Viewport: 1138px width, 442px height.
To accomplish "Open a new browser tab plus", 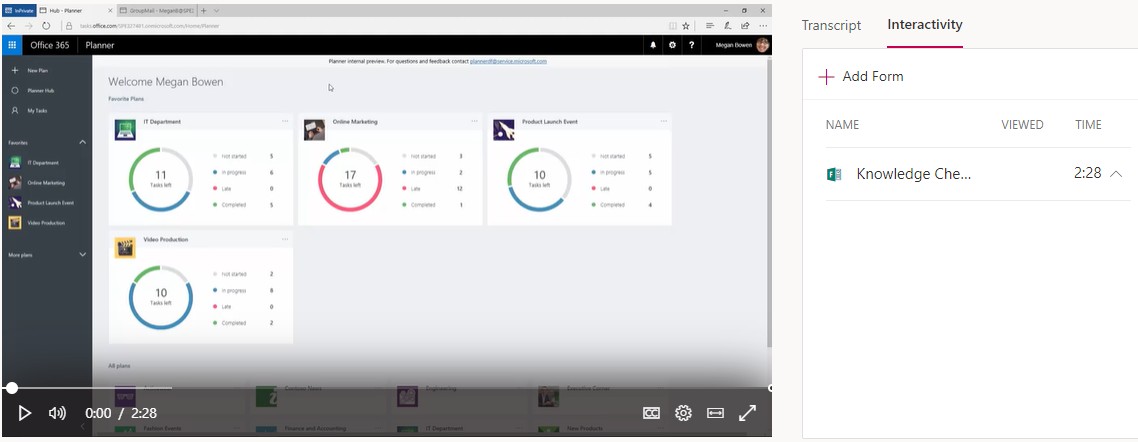I will tap(204, 10).
